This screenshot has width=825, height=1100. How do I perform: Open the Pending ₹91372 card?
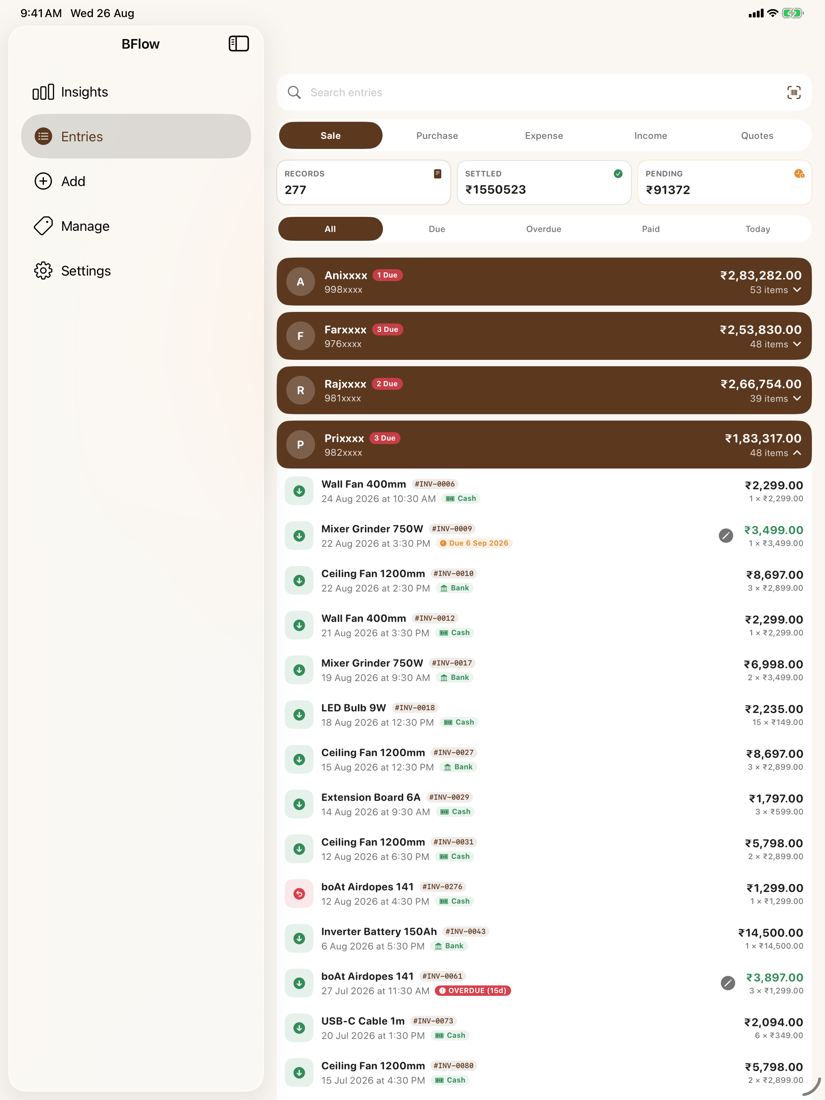724,182
